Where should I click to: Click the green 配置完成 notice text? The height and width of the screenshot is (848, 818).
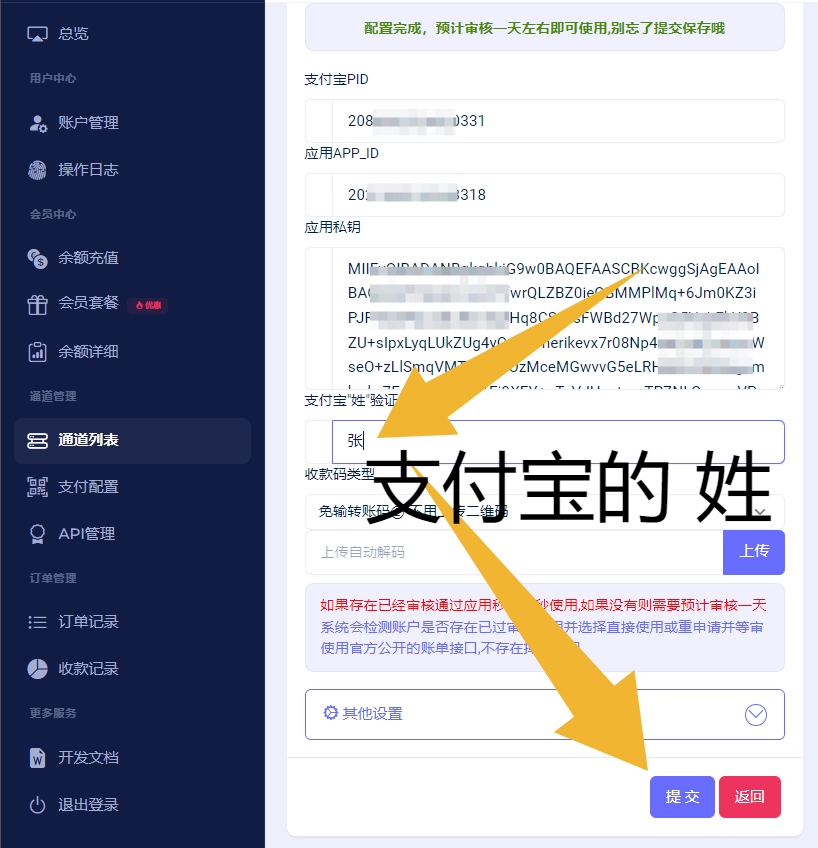click(x=544, y=28)
